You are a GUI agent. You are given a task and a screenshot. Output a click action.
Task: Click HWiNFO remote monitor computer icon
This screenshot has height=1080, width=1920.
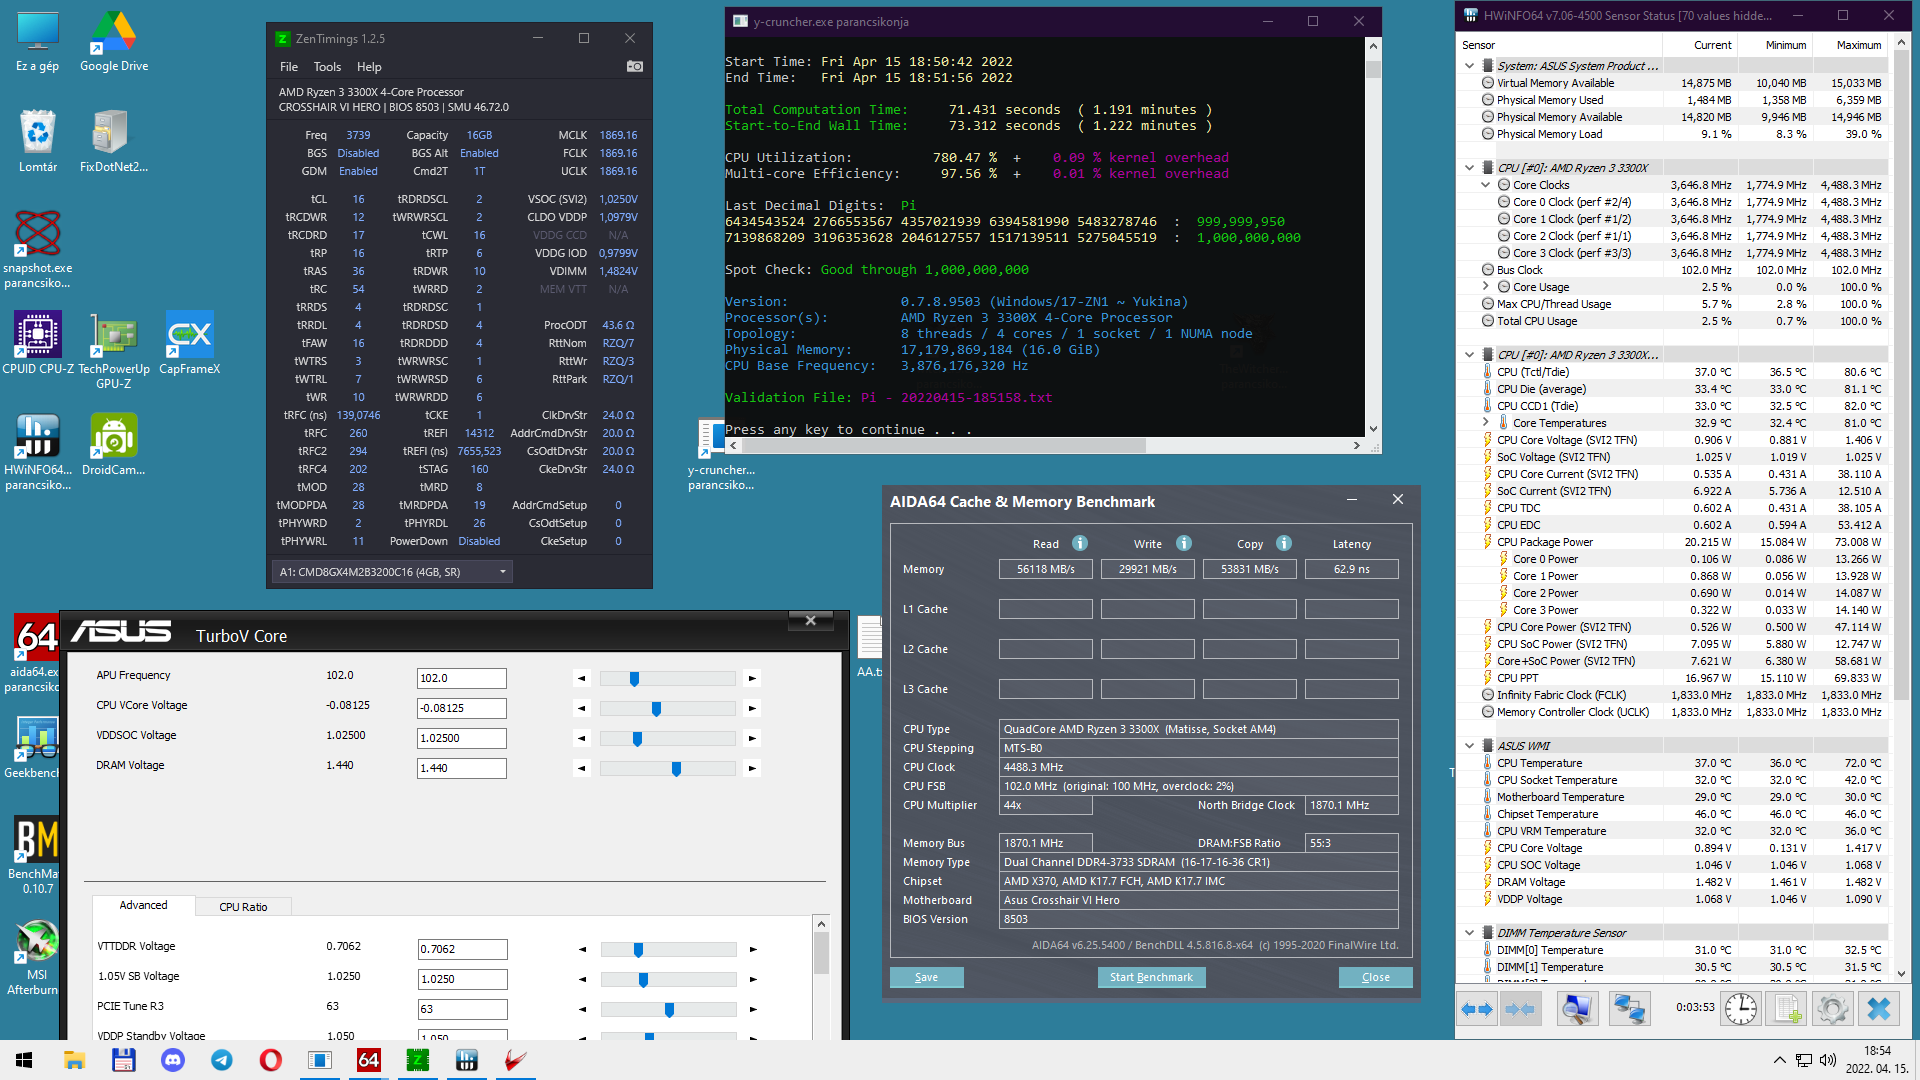1577,1009
